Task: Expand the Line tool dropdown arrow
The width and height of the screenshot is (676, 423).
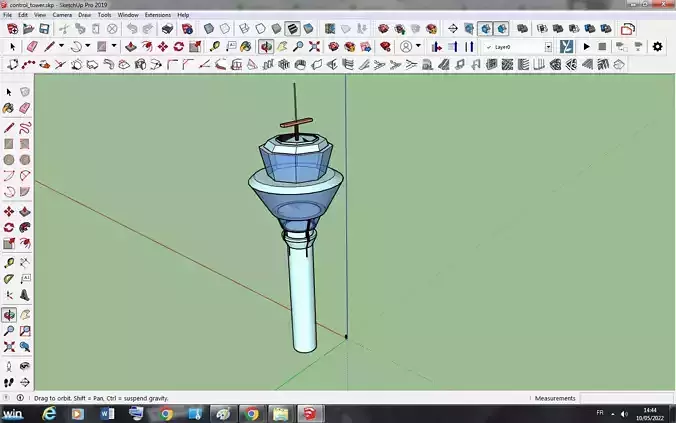Action: [61, 46]
